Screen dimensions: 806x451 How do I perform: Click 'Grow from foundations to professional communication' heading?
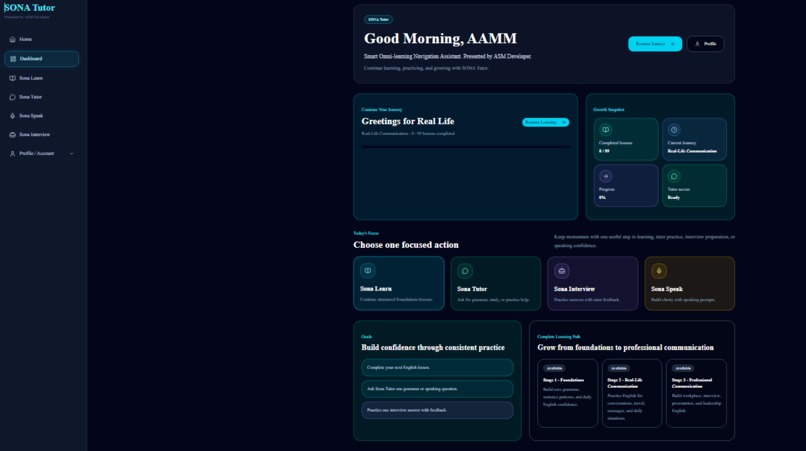point(625,348)
